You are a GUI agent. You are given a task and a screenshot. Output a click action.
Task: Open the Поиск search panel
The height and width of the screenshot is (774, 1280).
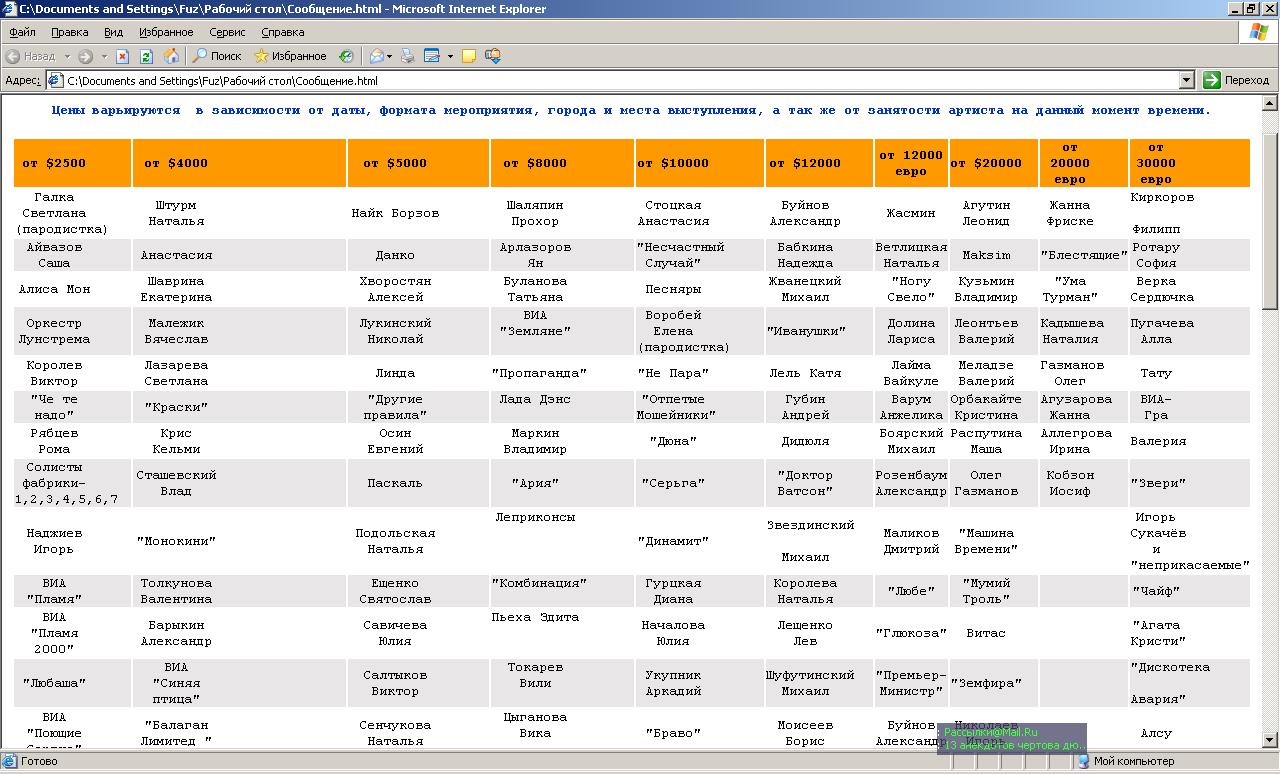[x=217, y=56]
